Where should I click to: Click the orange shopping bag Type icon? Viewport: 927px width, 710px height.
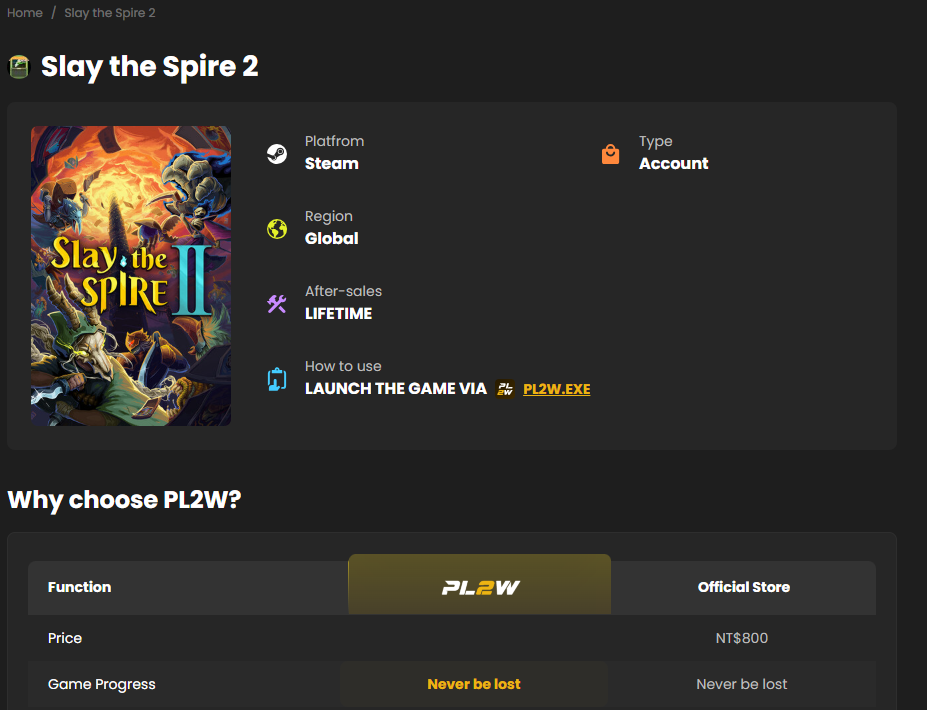[611, 154]
